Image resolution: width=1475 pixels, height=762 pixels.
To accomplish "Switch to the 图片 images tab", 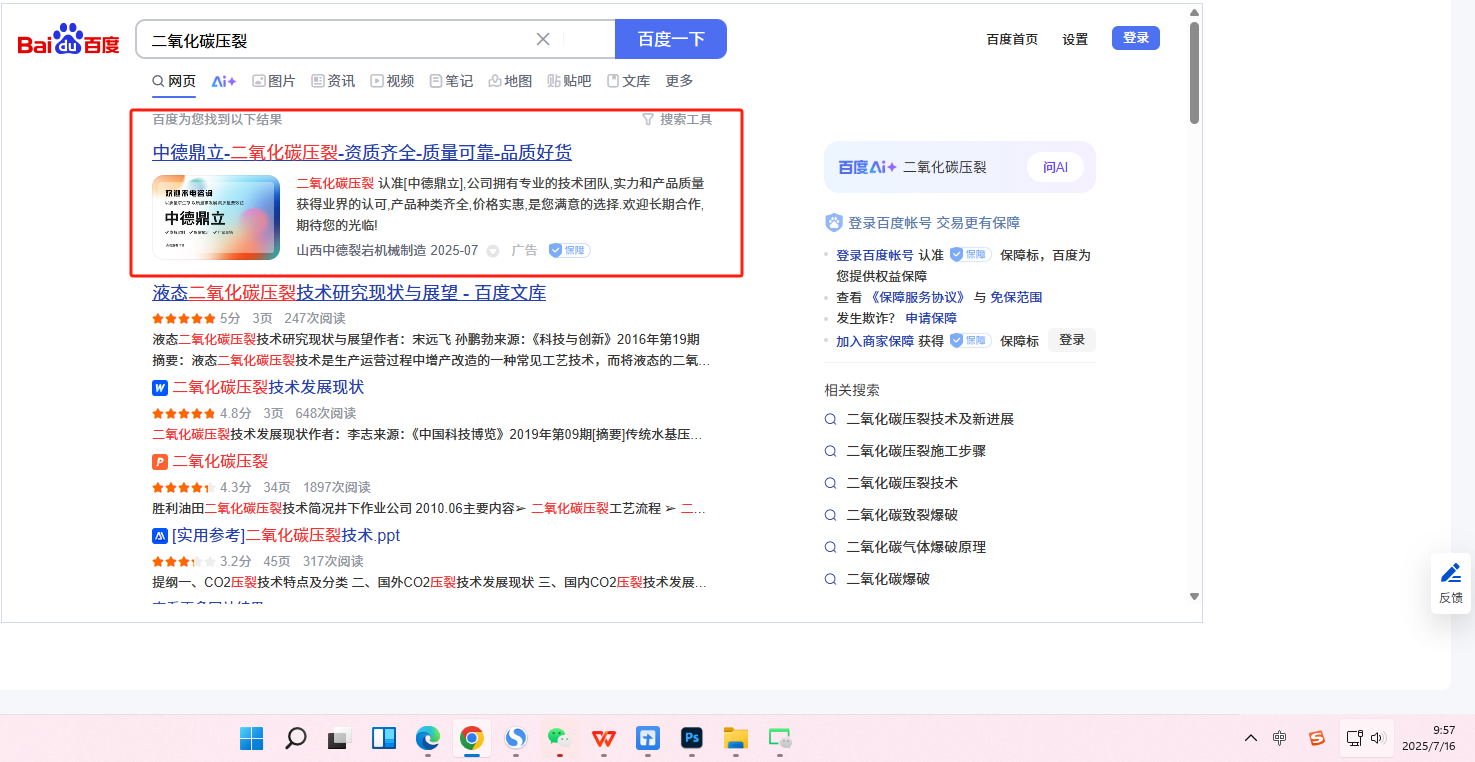I will (x=273, y=81).
